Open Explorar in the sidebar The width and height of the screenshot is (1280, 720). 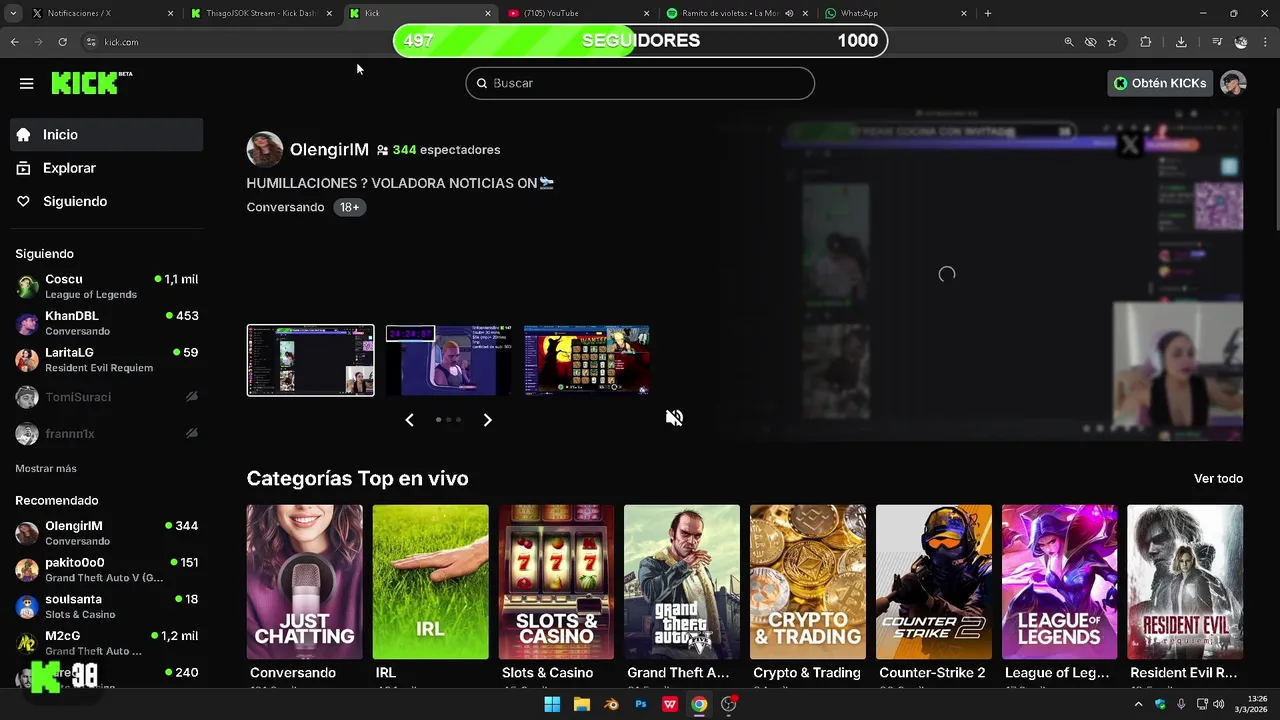pos(107,168)
